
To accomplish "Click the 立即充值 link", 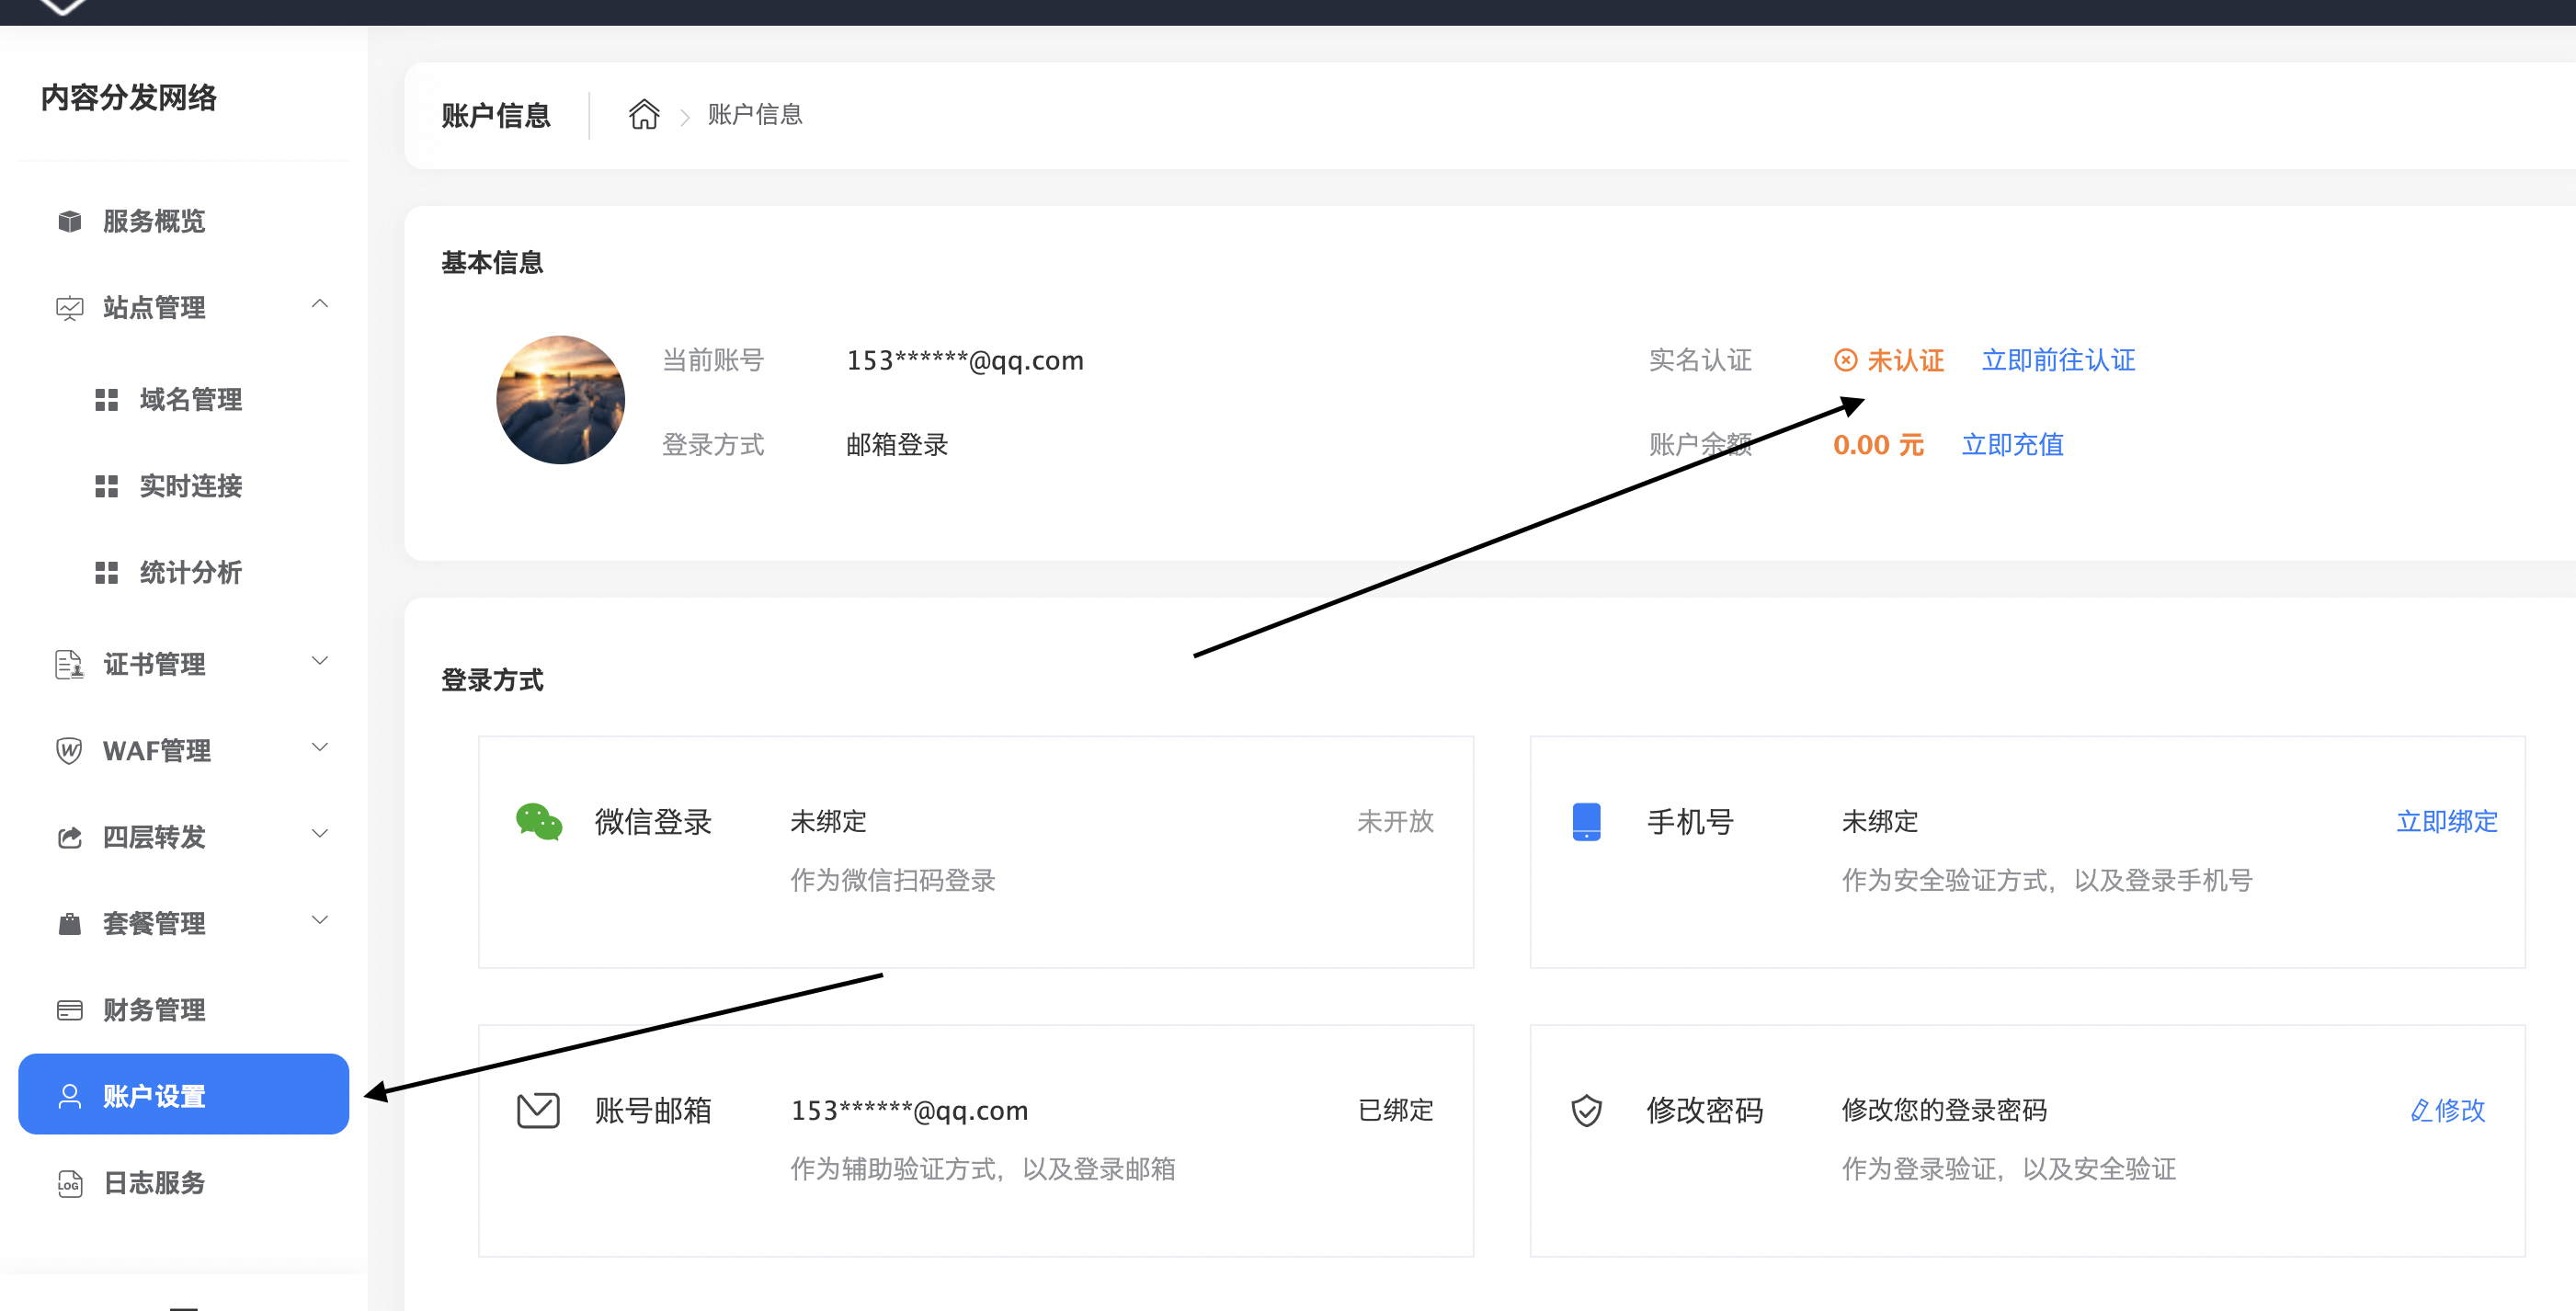I will [2012, 445].
